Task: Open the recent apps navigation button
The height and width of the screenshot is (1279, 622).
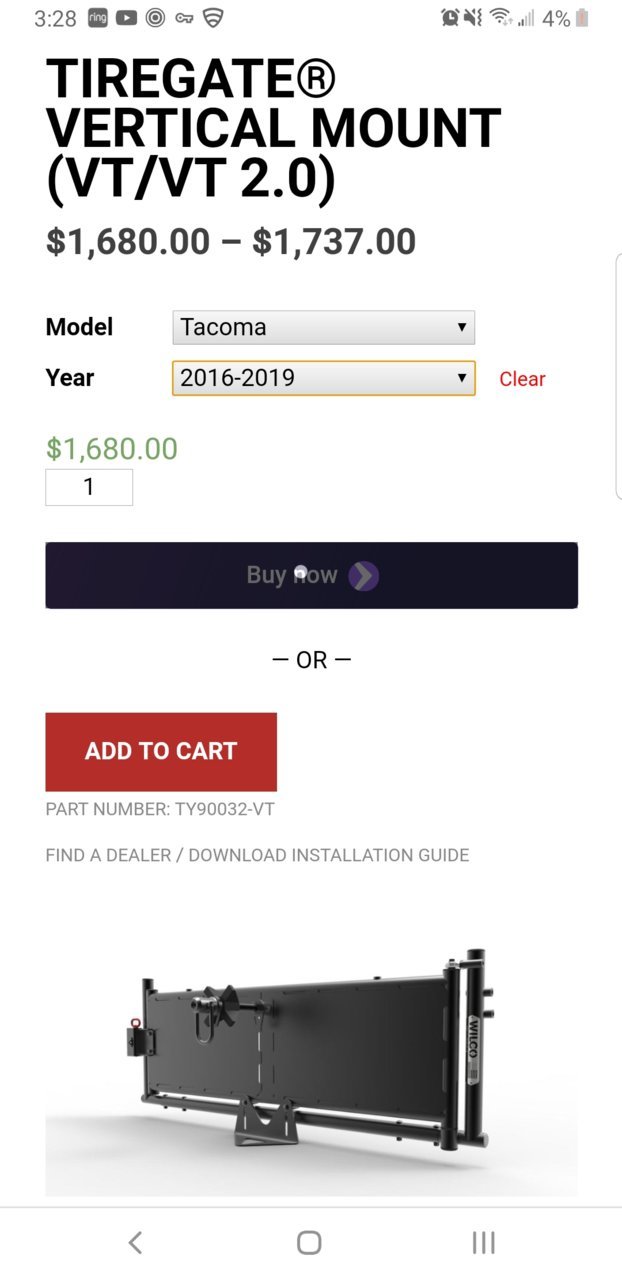Action: (x=483, y=1242)
